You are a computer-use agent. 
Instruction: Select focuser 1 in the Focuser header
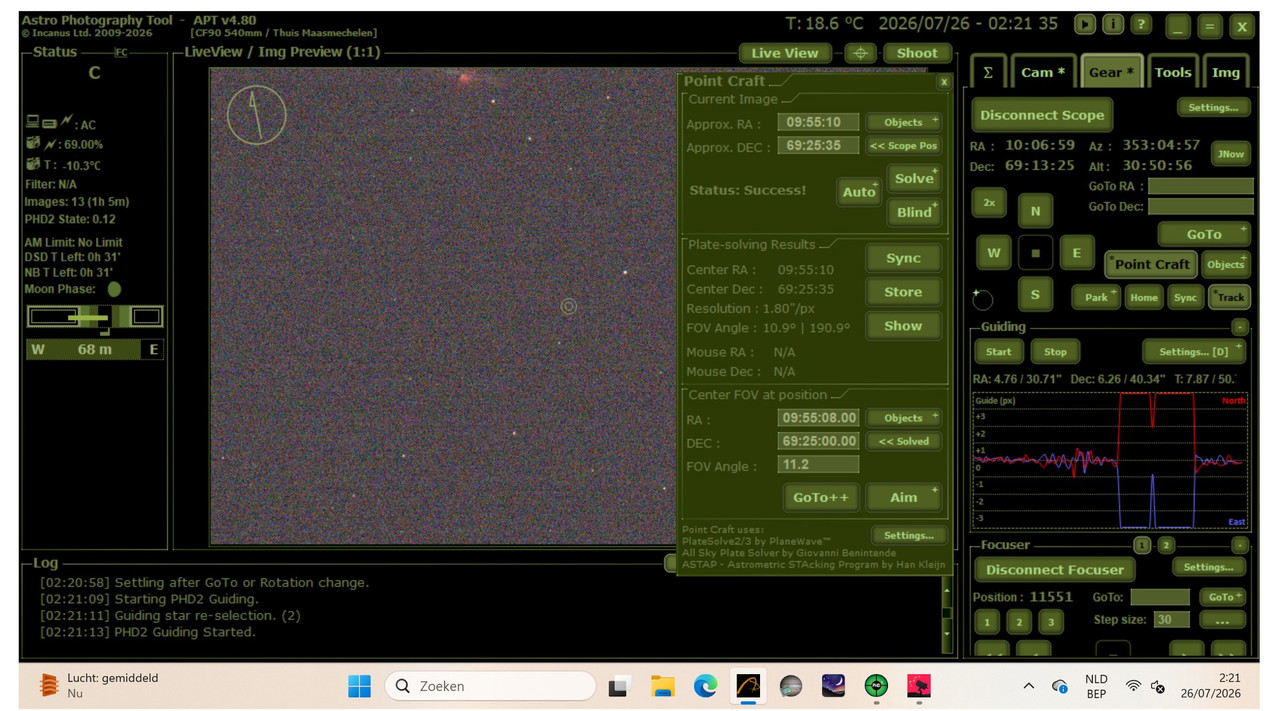(x=1142, y=545)
